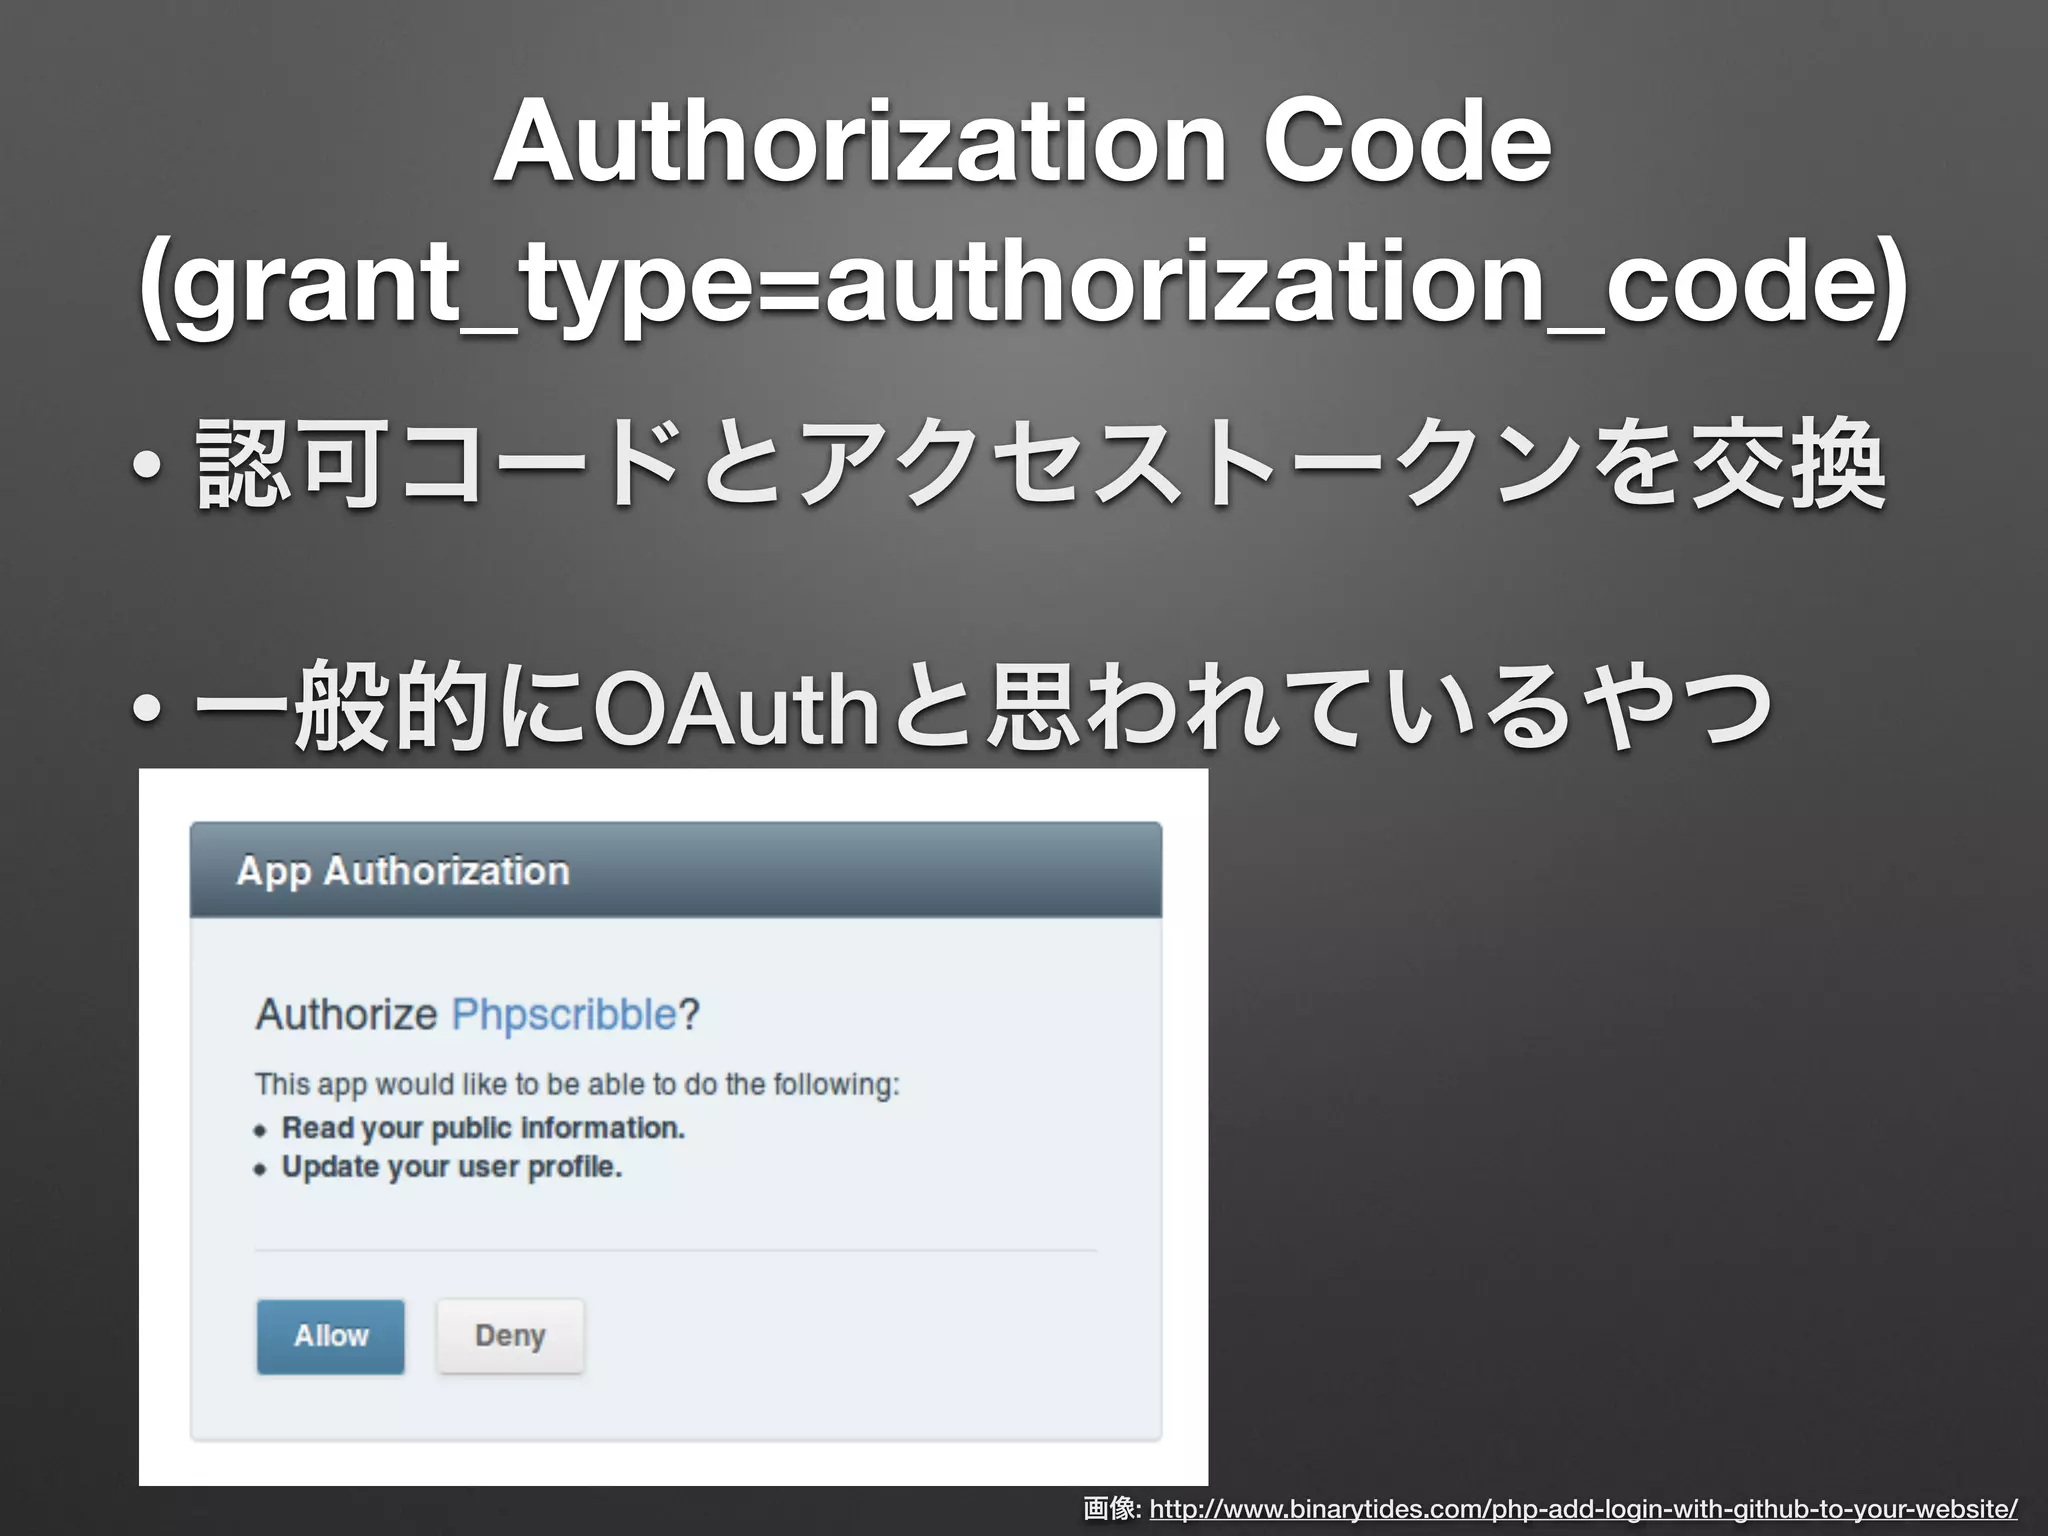The width and height of the screenshot is (2048, 1536).
Task: Click 'This app would like to be able' sentence
Action: pos(578,1084)
